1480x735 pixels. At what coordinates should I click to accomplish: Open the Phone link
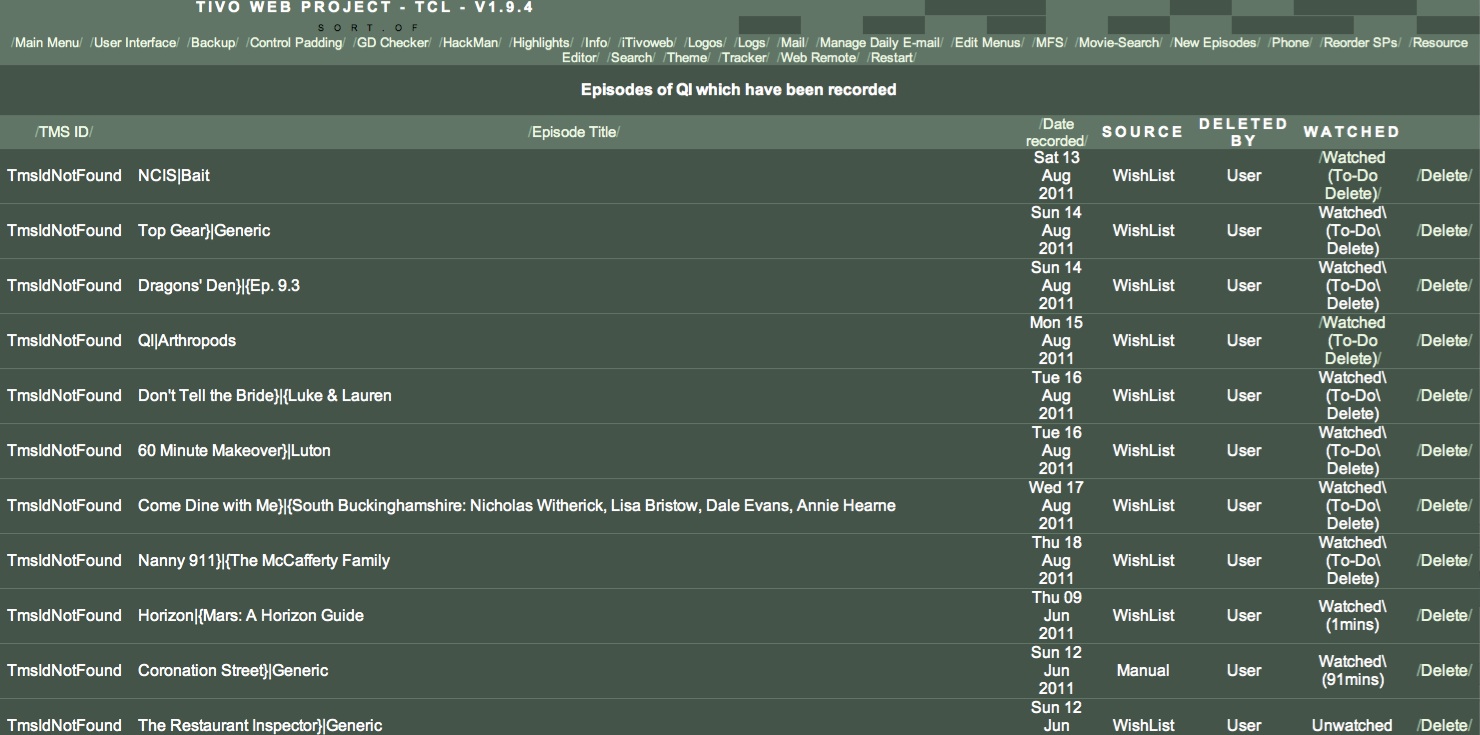pyautogui.click(x=1290, y=43)
